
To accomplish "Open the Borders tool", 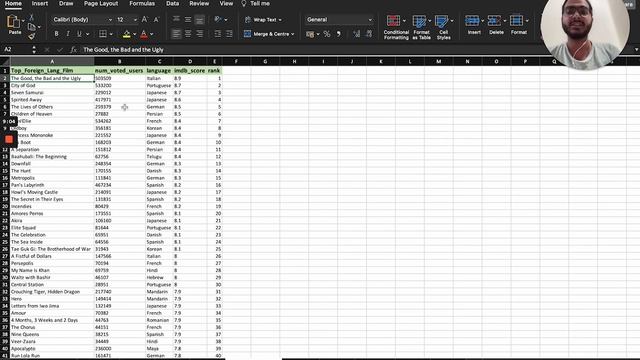I will (x=103, y=34).
